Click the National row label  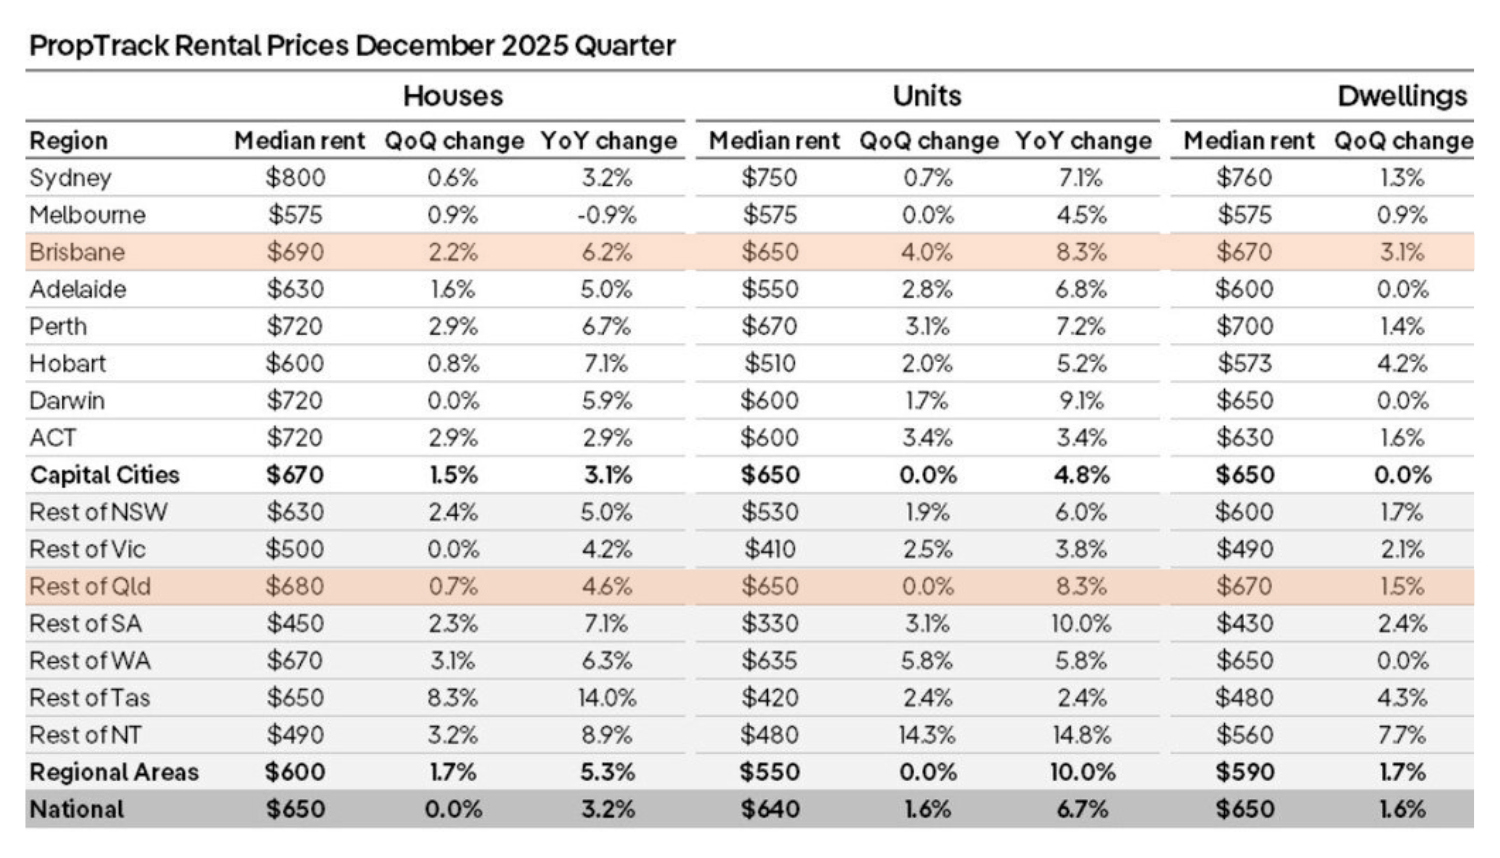77,809
